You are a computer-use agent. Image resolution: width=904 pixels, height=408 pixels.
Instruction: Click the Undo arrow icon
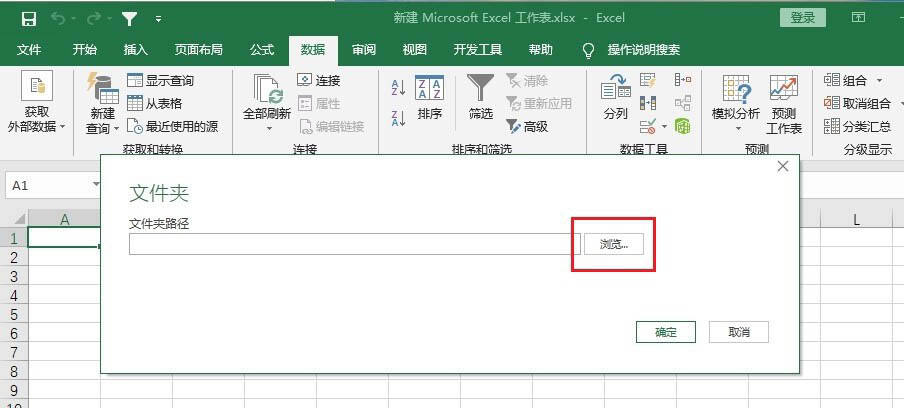pos(58,19)
